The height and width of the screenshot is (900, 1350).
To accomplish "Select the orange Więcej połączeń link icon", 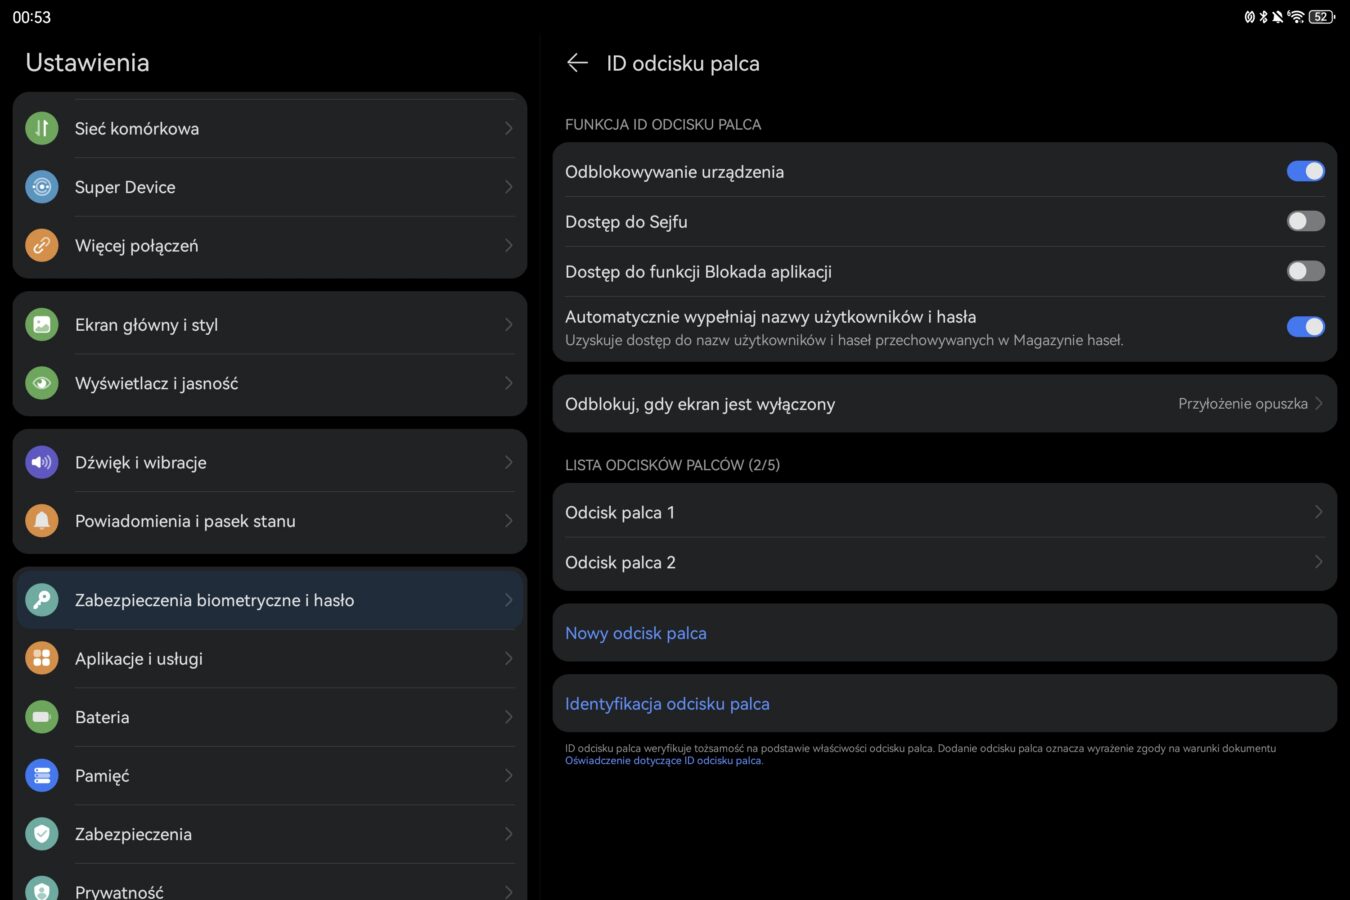I will pyautogui.click(x=42, y=245).
